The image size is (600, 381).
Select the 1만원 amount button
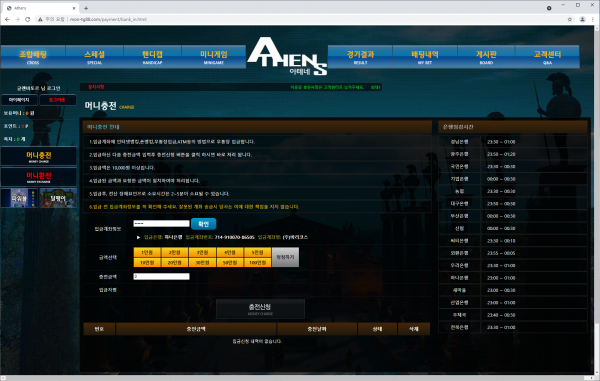pos(147,252)
